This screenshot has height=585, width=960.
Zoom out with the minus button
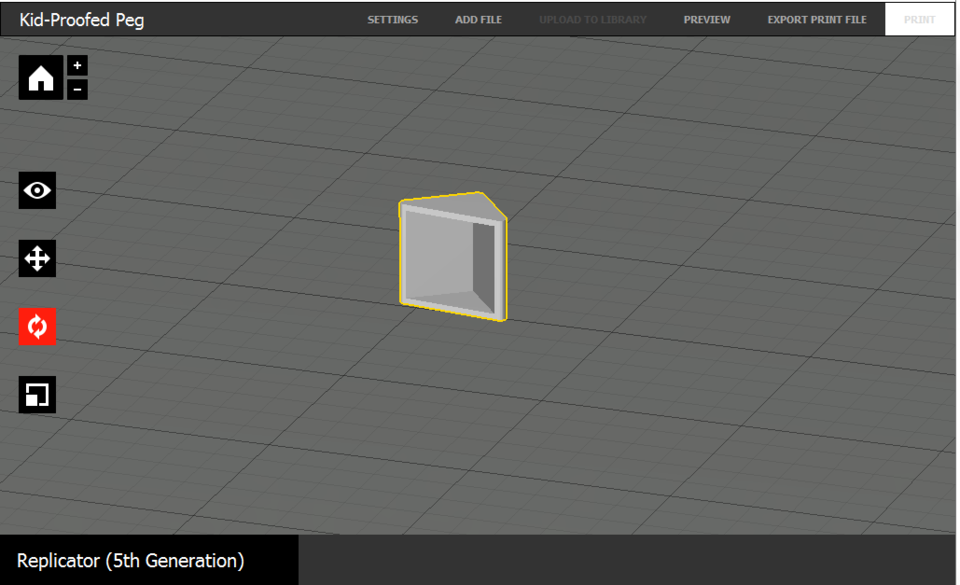click(x=77, y=89)
